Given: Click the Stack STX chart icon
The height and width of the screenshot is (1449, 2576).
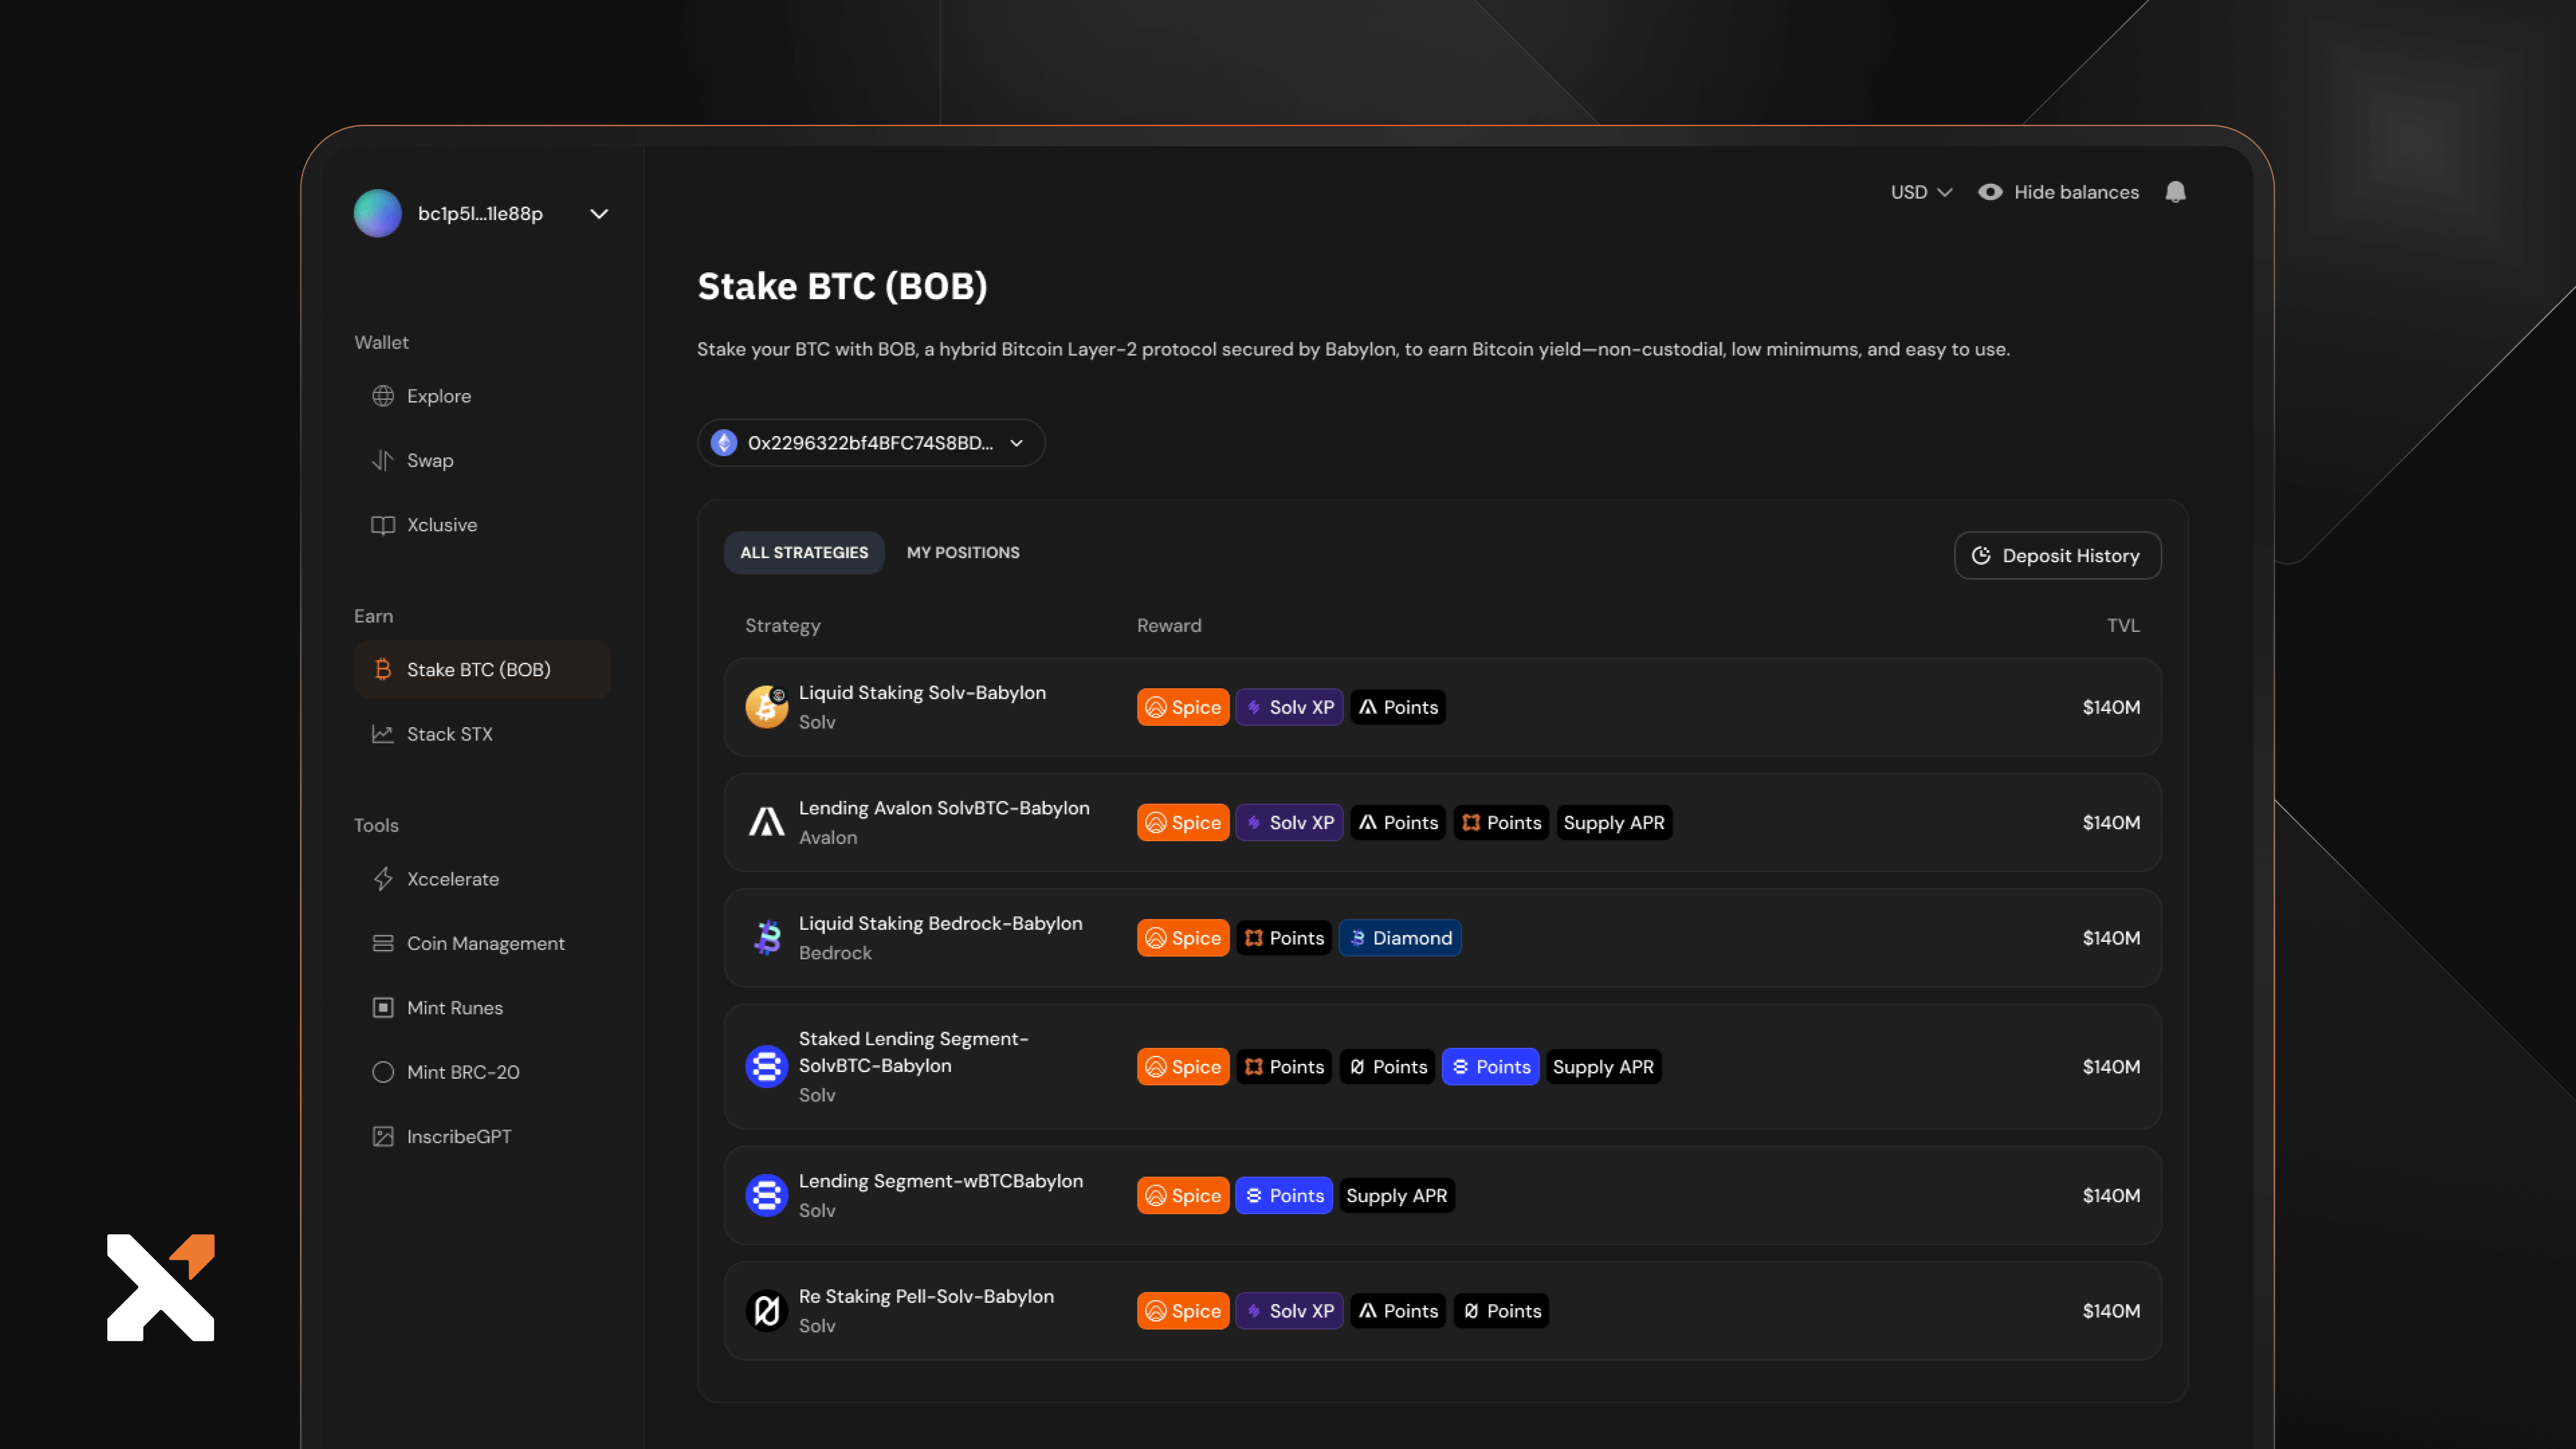Looking at the screenshot, I should [383, 734].
